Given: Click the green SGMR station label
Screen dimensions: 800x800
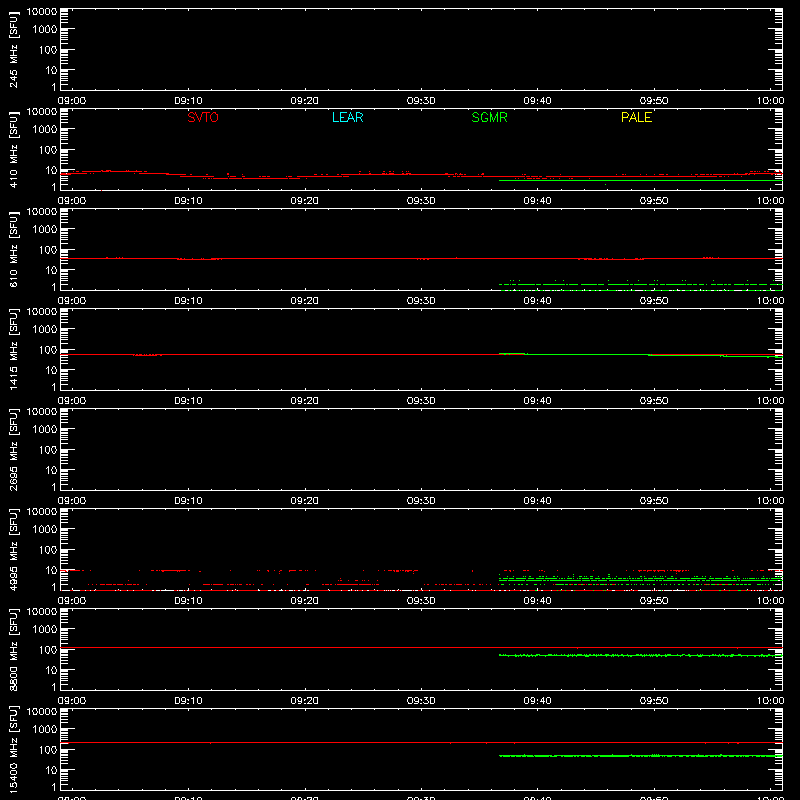Looking at the screenshot, I should [x=489, y=117].
